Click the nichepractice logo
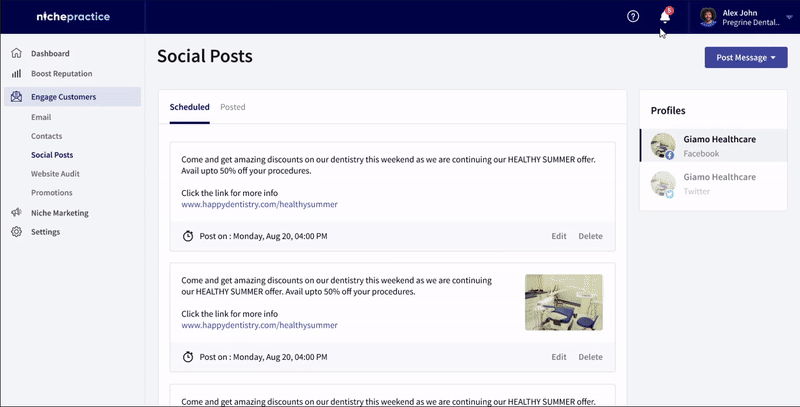800x407 pixels. [73, 16]
